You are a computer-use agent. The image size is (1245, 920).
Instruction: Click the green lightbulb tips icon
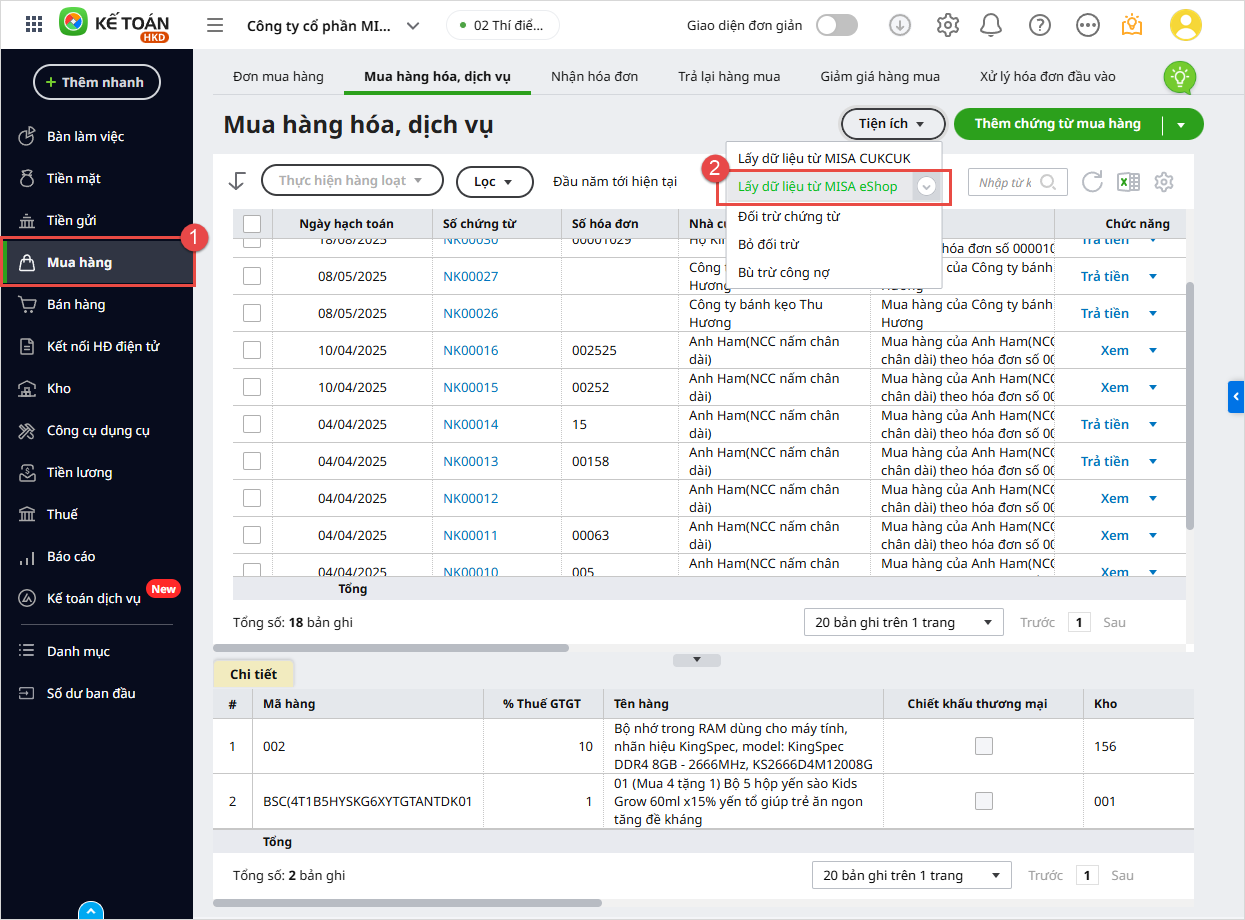1180,76
